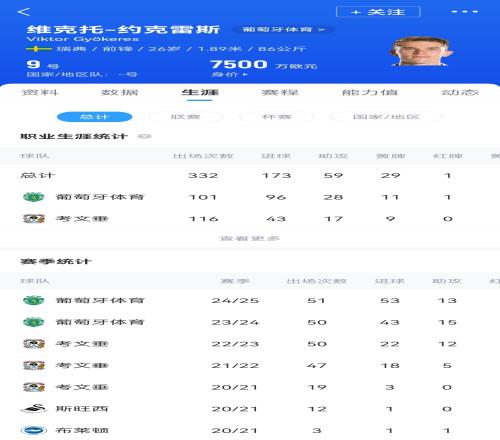Tap the 考文垂 crest in career totals
Image resolution: width=500 pixels, height=440 pixels.
click(x=34, y=219)
